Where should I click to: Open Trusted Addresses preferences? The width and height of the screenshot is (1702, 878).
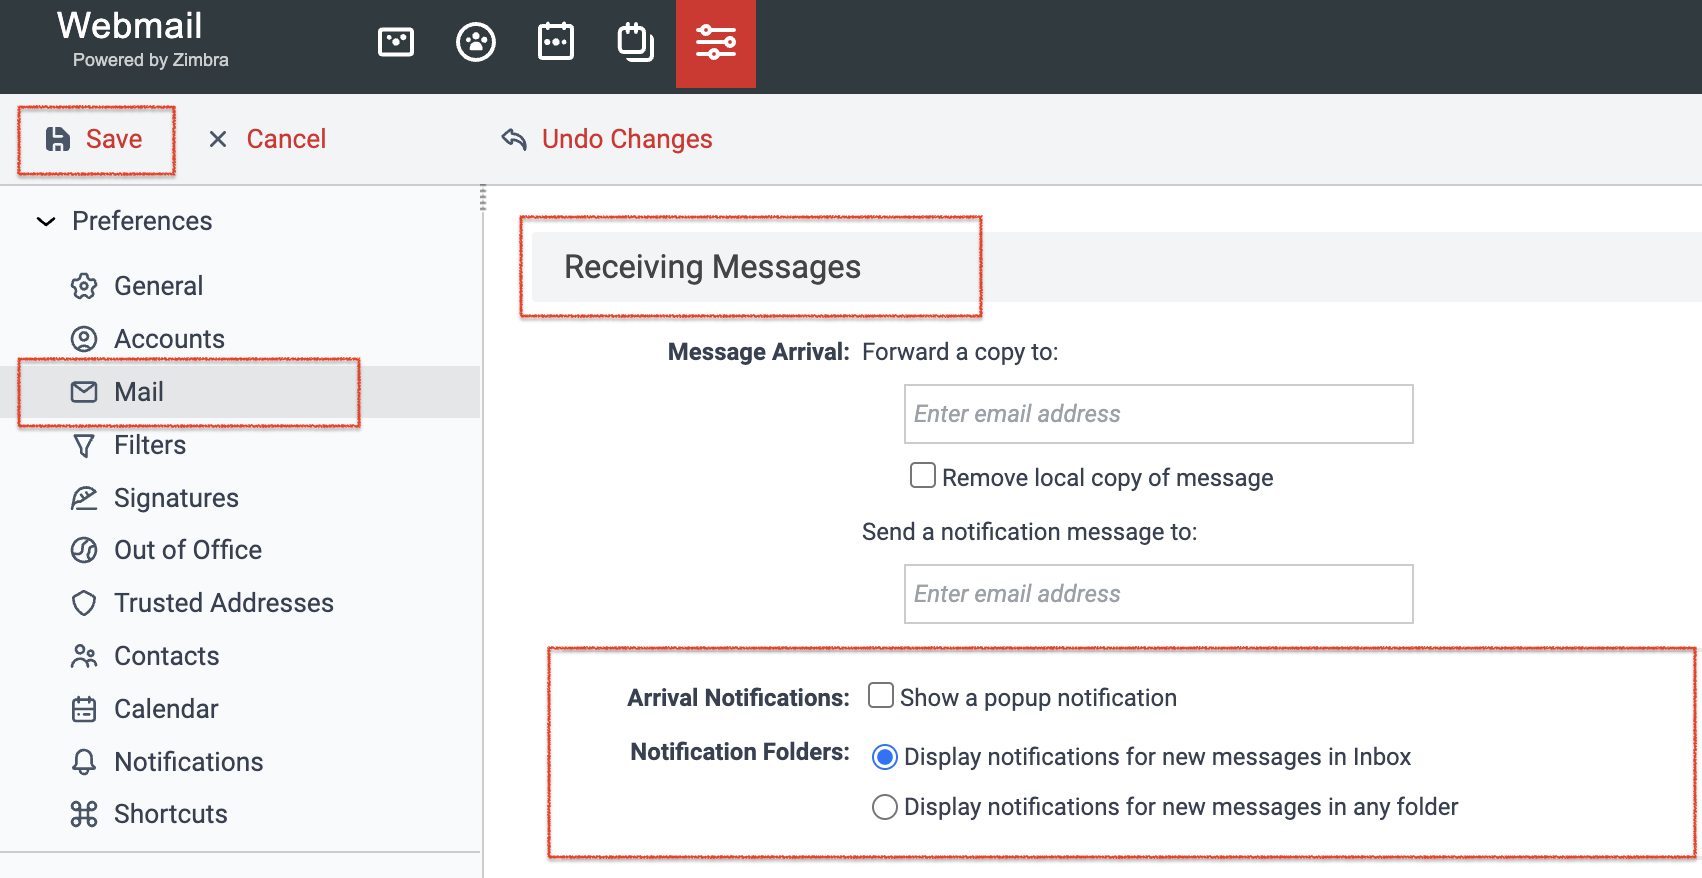(x=224, y=603)
